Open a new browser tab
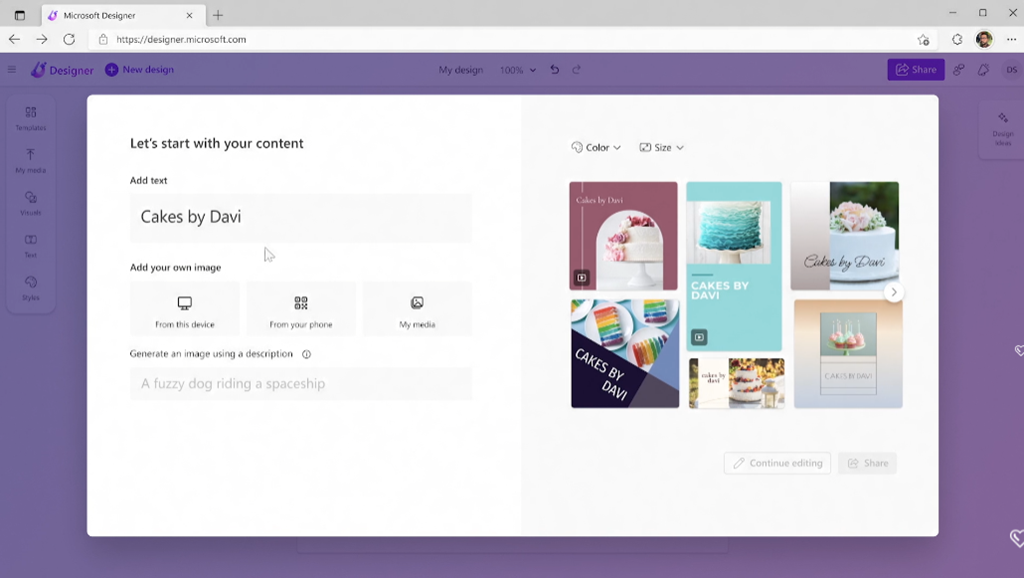Image resolution: width=1024 pixels, height=578 pixels. (x=218, y=15)
